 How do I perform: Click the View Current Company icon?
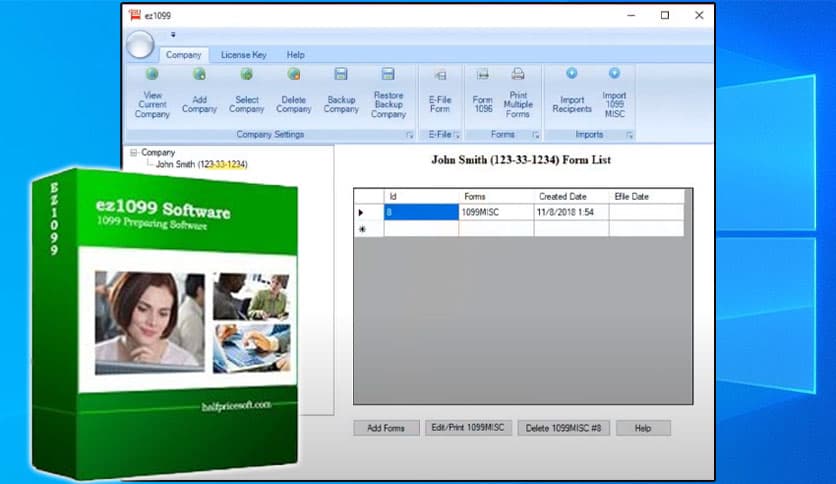pyautogui.click(x=152, y=74)
